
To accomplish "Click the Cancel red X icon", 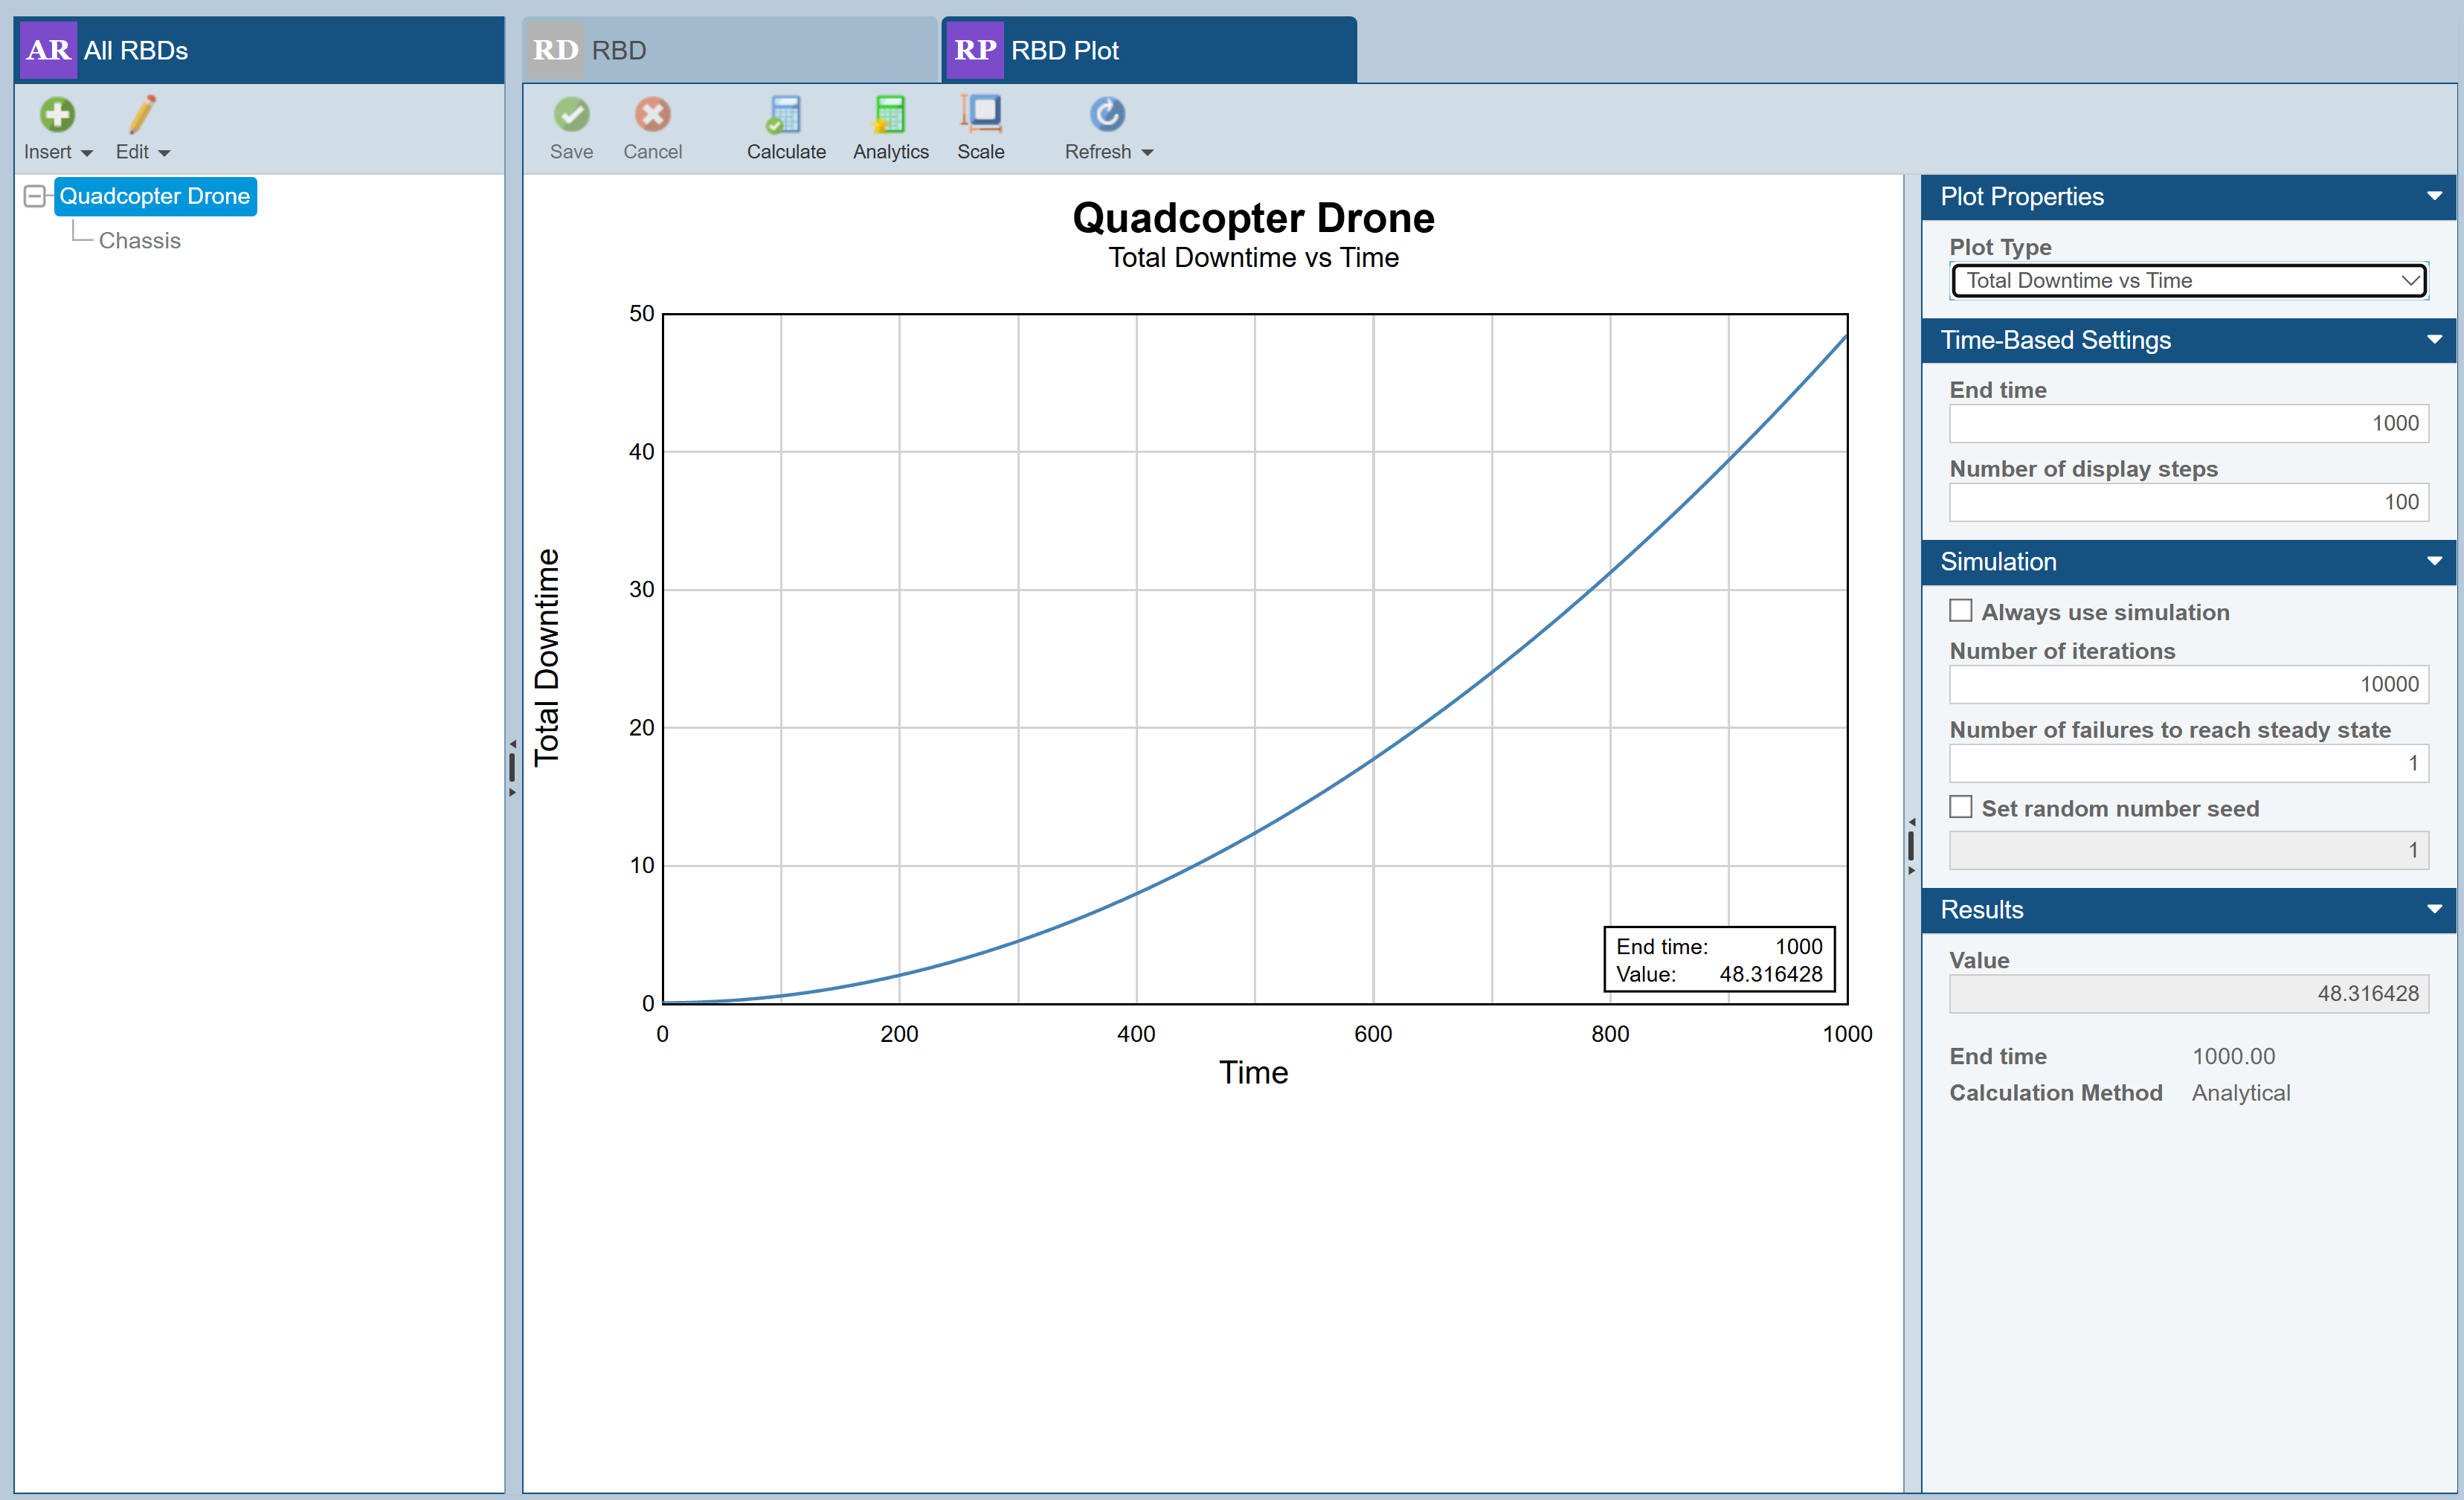I will point(652,115).
